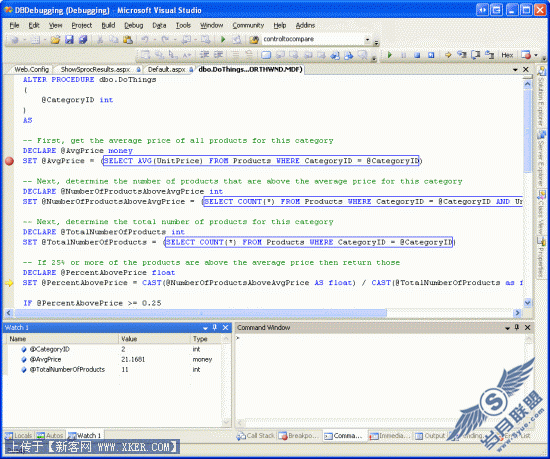Step Out using the debug toolbar icon

[x=490, y=55]
